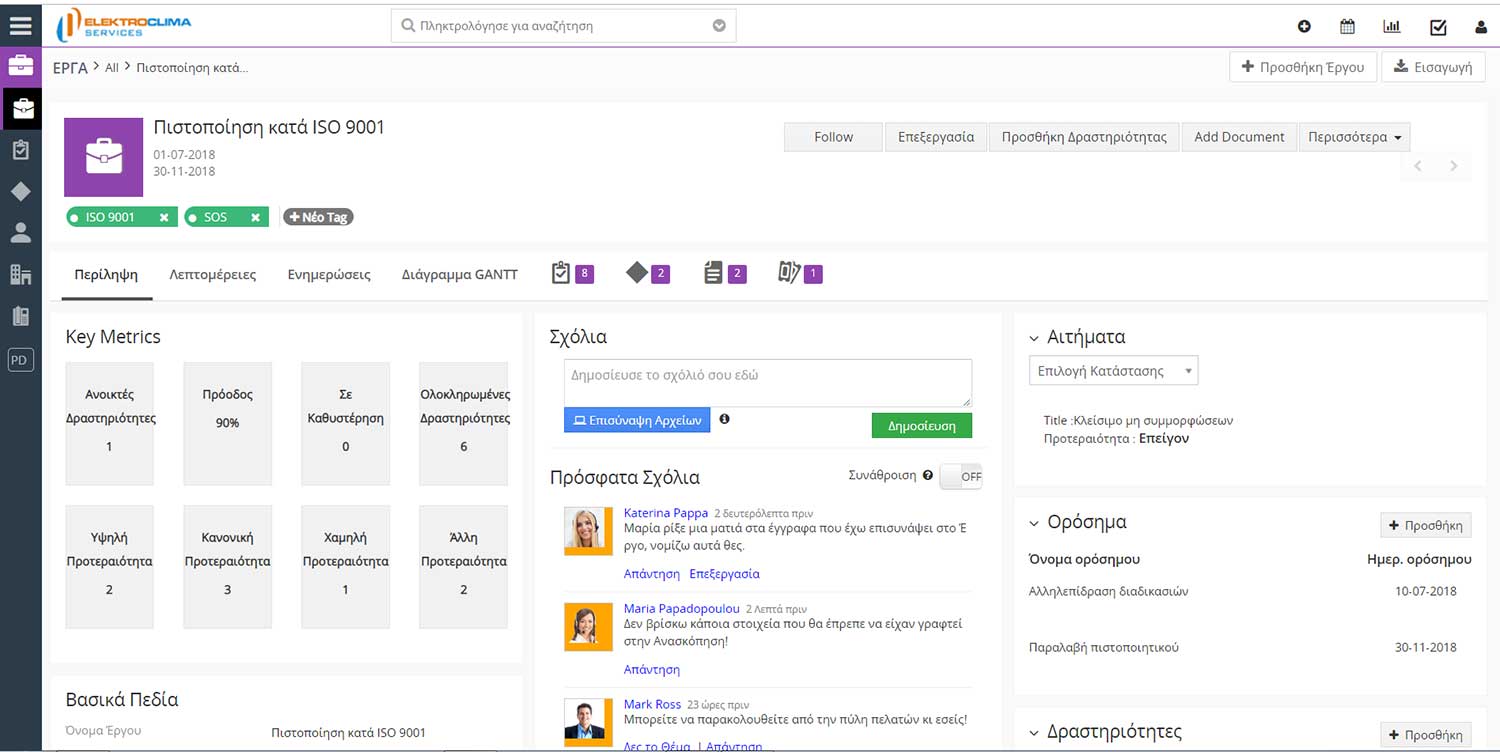Toggle the Συνάθροιση OFF switch
The width and height of the screenshot is (1500, 752).
[x=961, y=477]
